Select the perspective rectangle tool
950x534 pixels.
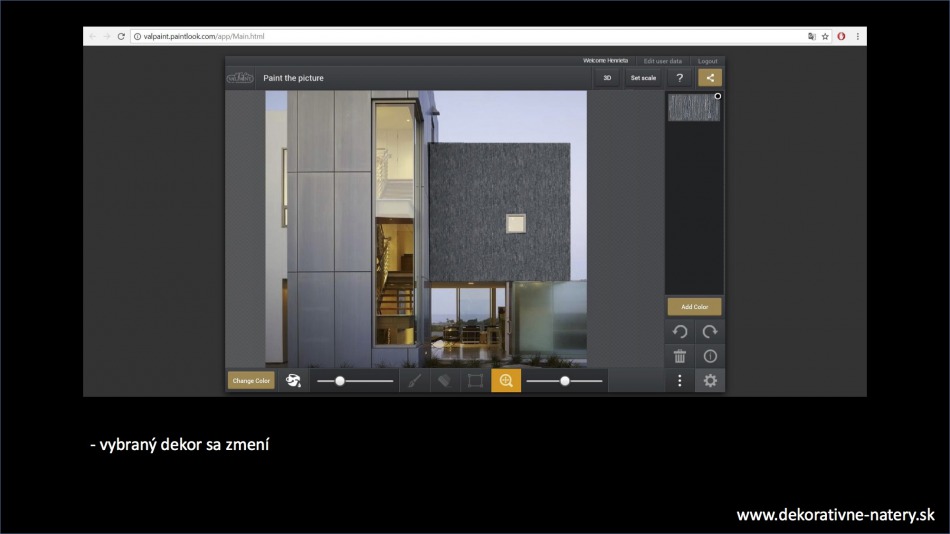[475, 381]
